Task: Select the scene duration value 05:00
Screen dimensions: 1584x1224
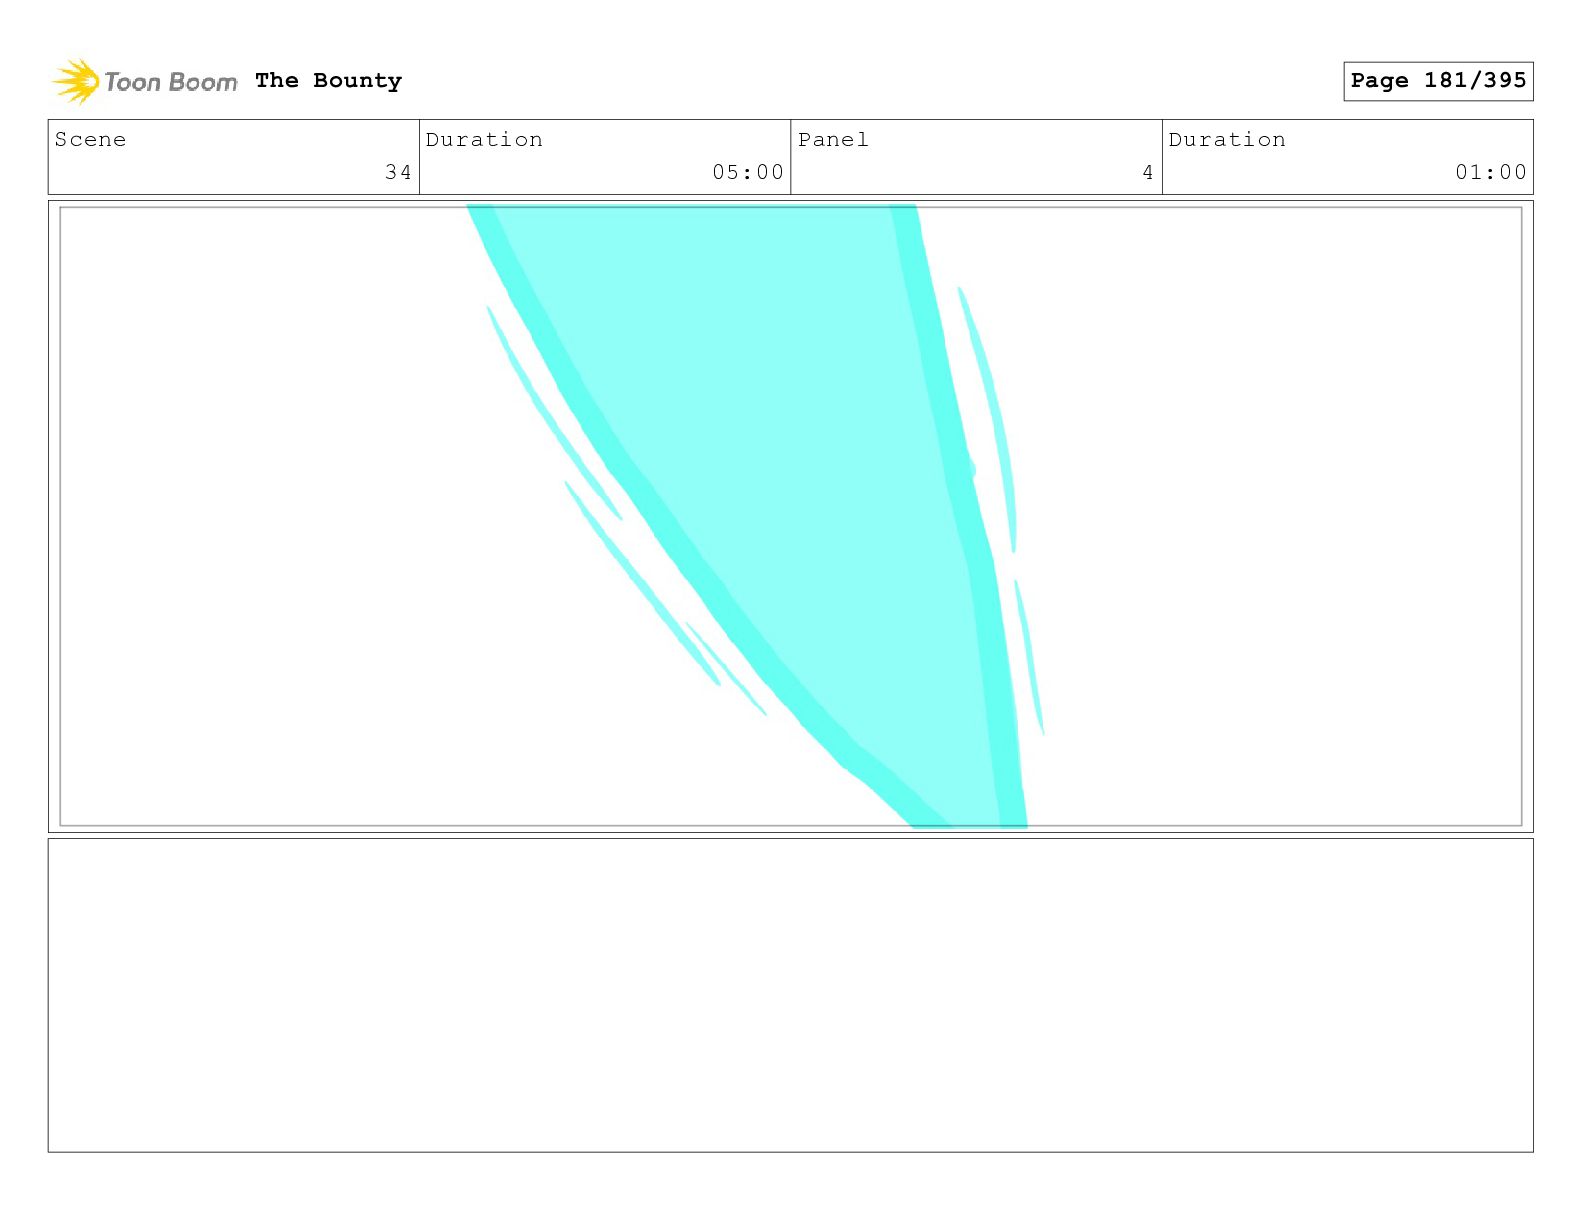Action: (748, 172)
